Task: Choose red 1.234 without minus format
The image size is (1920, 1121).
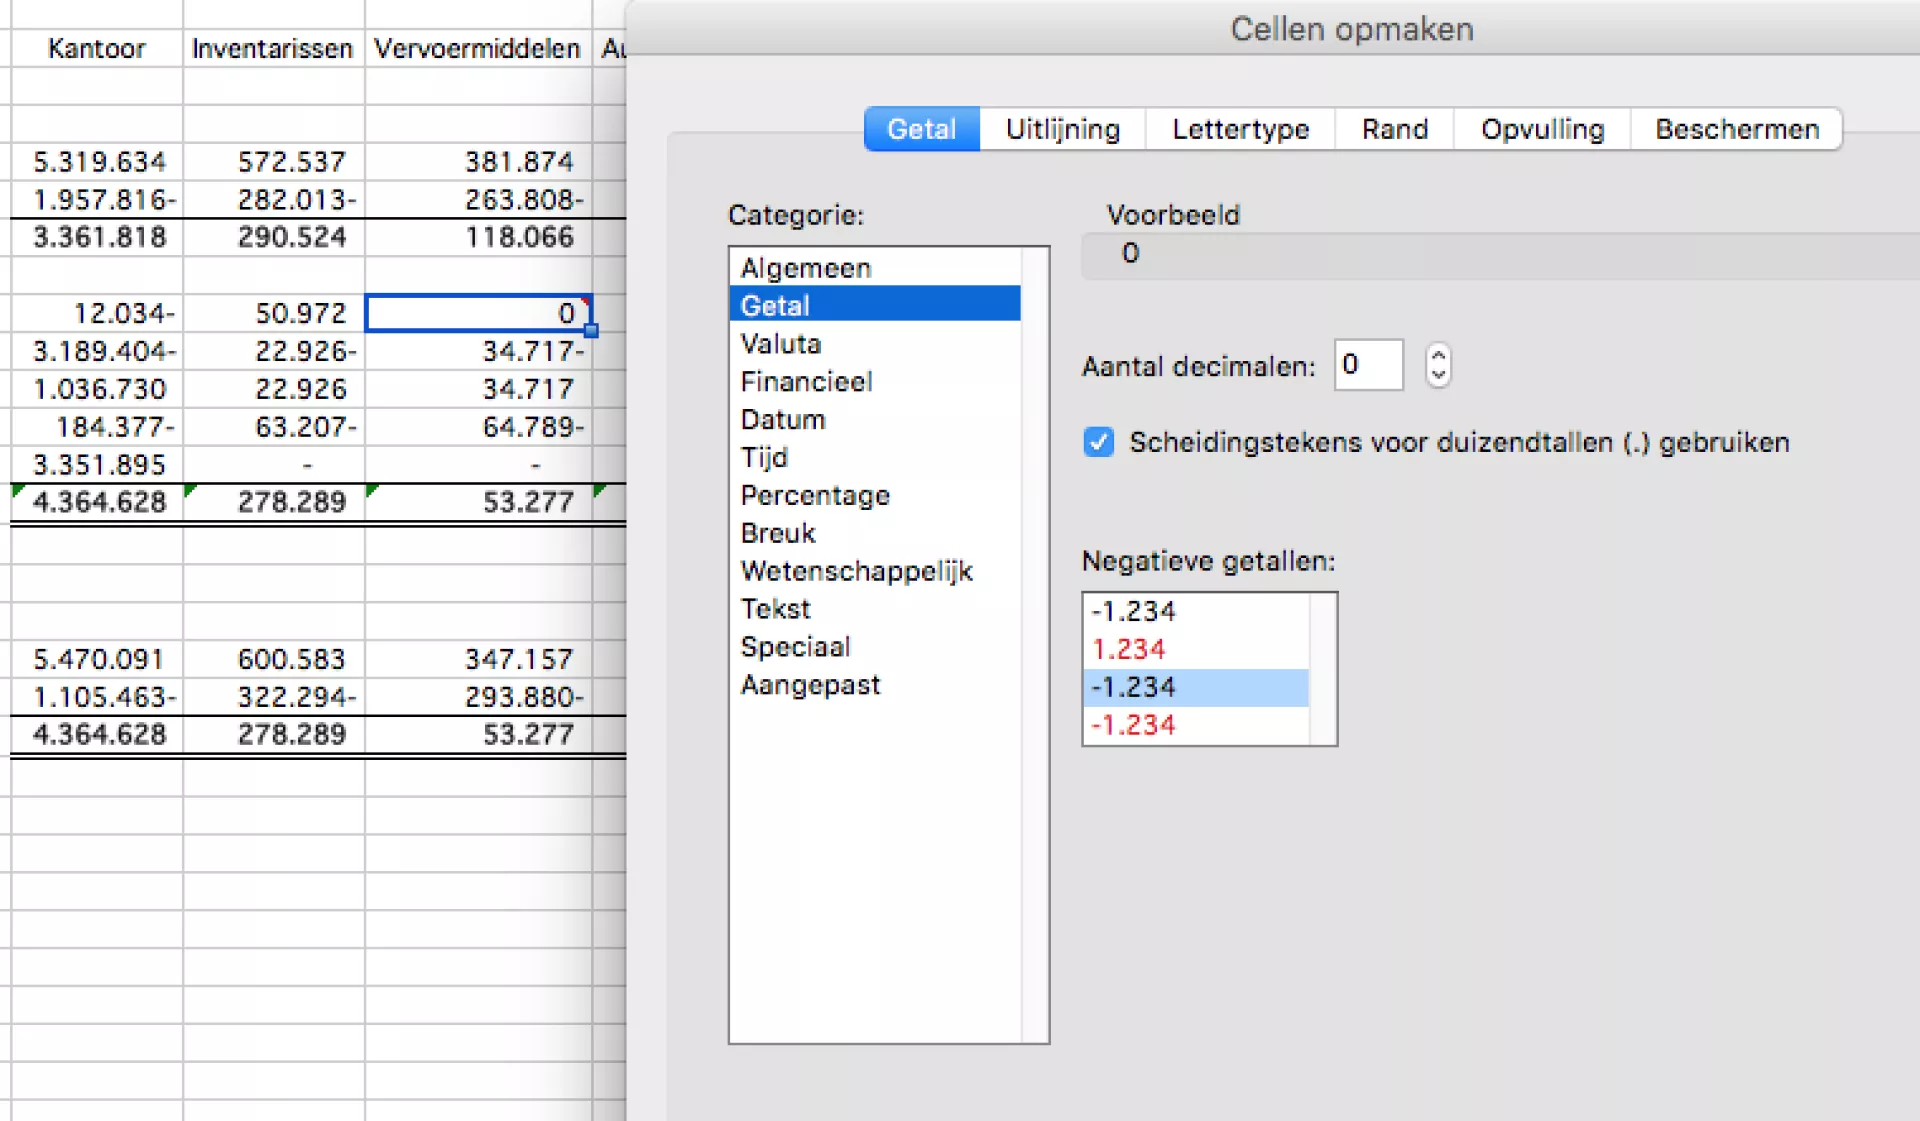Action: [1129, 649]
